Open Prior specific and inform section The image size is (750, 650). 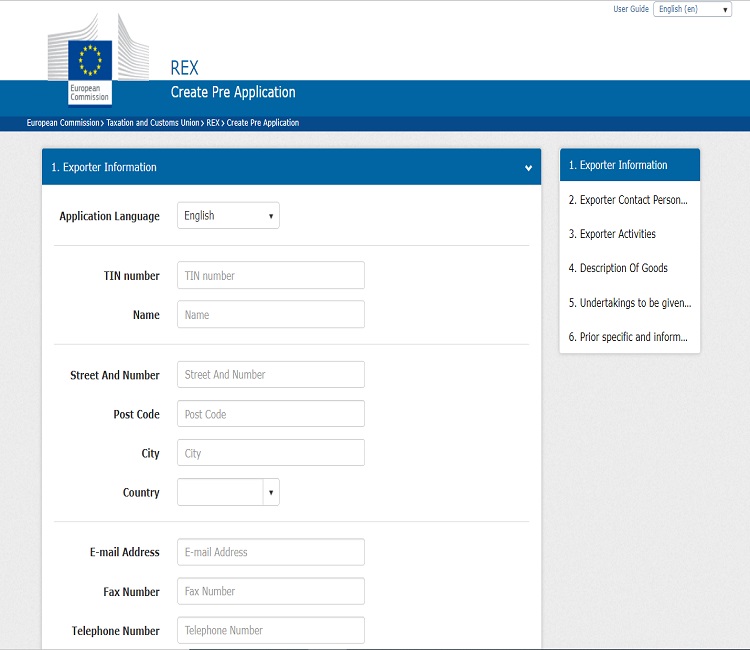629,337
